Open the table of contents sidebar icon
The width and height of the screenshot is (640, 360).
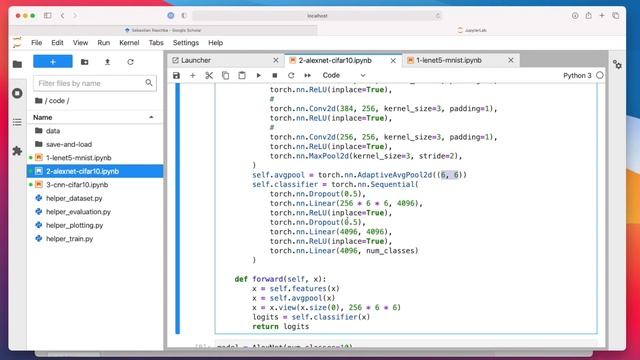[17, 122]
